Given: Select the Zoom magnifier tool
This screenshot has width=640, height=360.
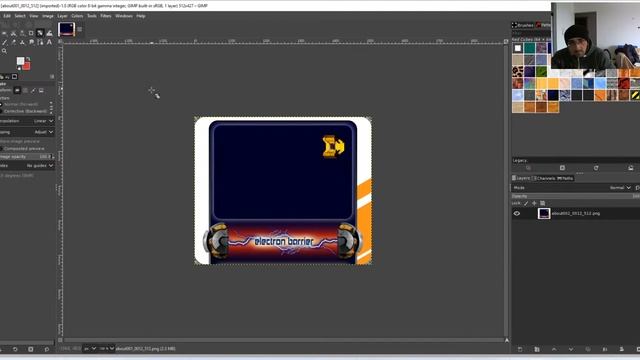Looking at the screenshot, I should point(4,51).
